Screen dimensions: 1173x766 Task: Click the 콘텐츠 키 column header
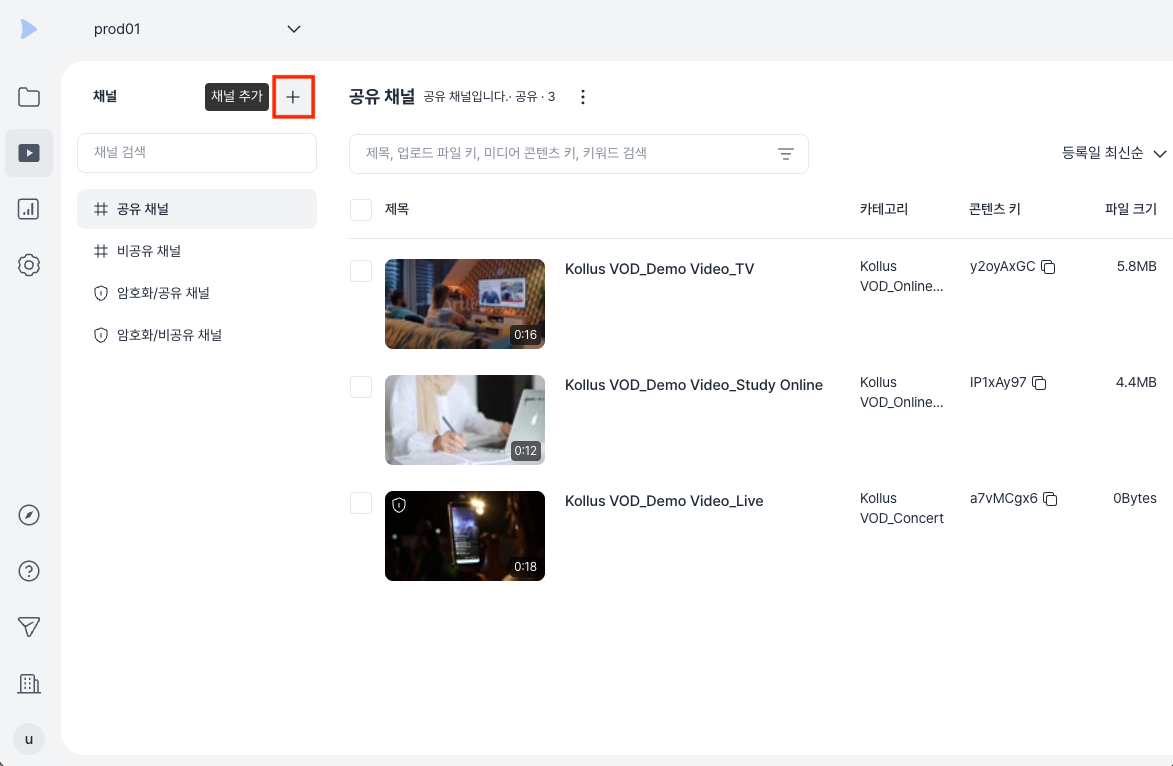point(994,209)
